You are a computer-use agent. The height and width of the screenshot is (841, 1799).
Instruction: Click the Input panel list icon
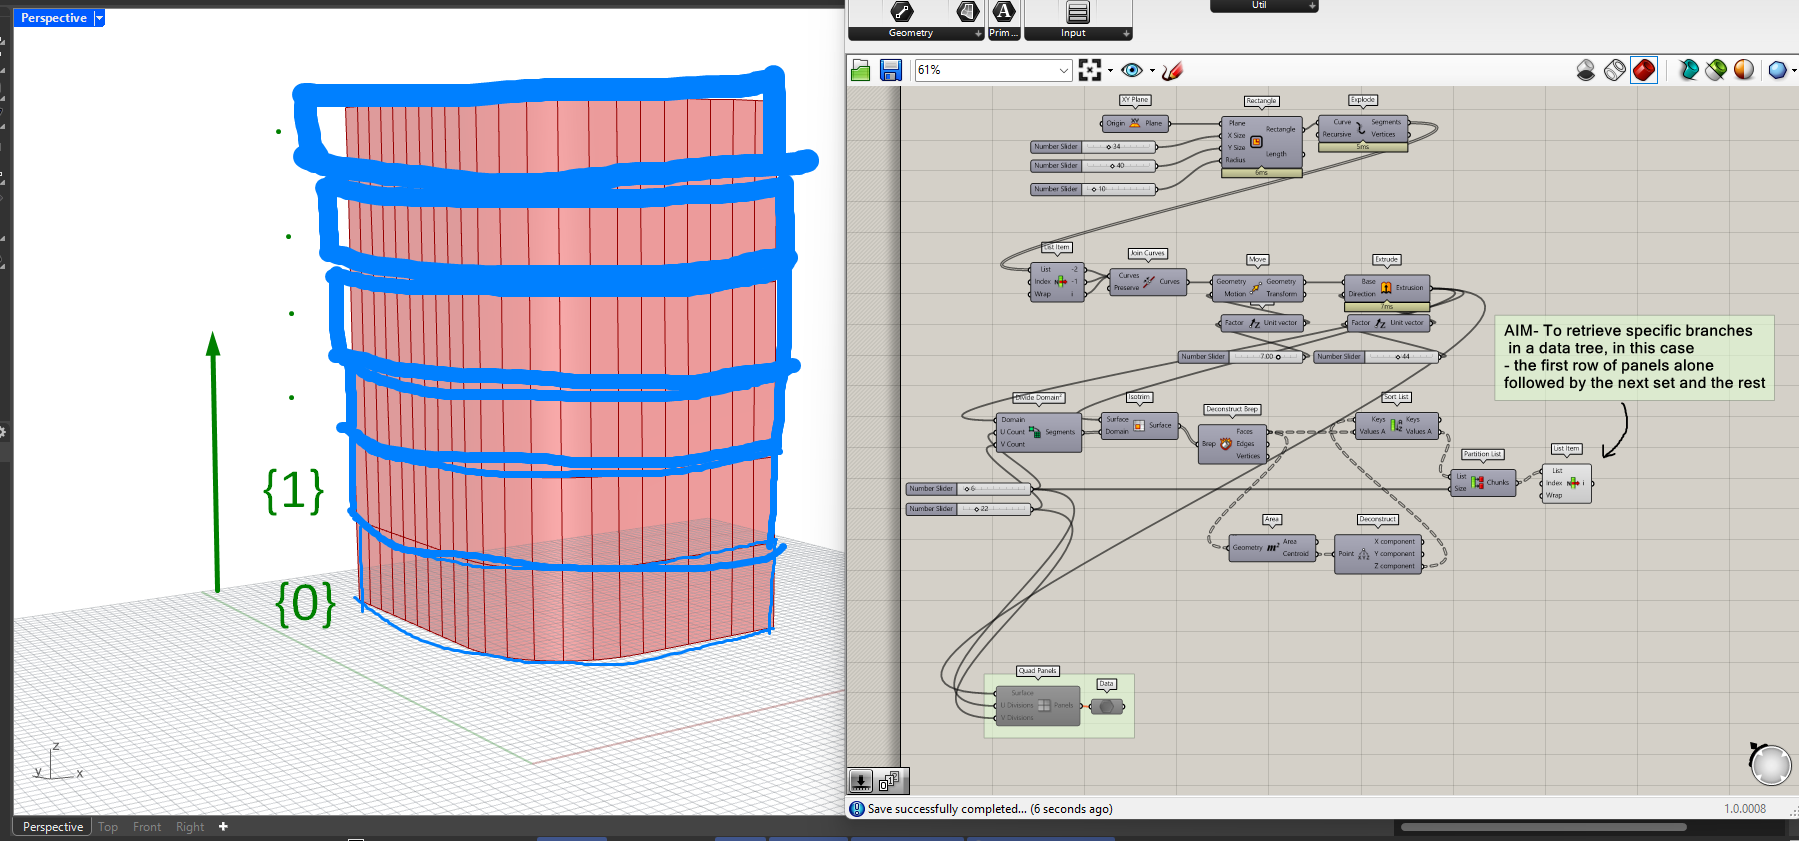pyautogui.click(x=1077, y=12)
